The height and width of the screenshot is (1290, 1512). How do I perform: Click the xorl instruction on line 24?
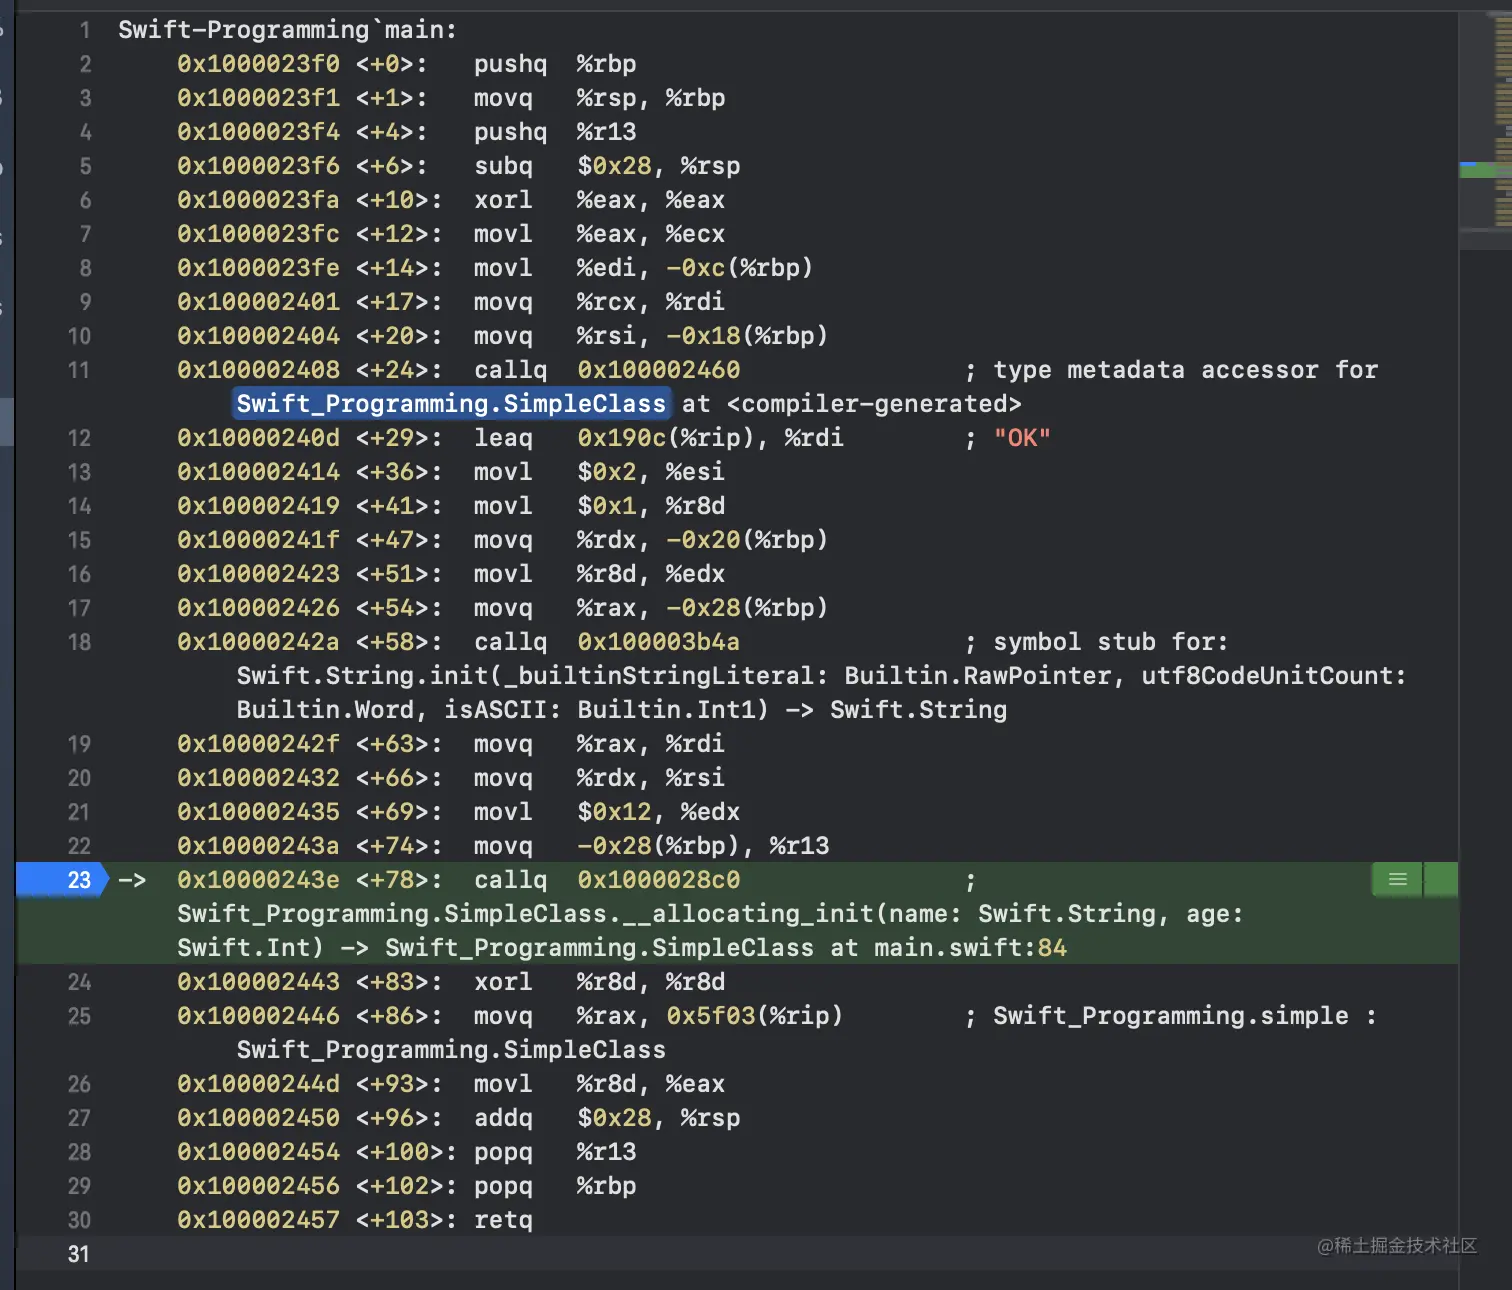[503, 982]
